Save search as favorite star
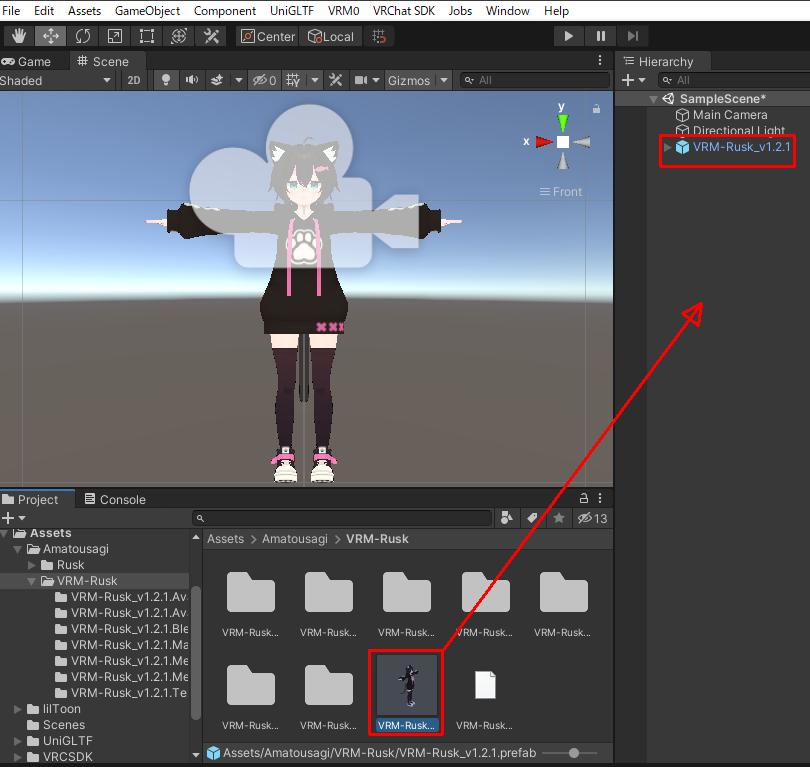This screenshot has height=767, width=810. tap(559, 518)
